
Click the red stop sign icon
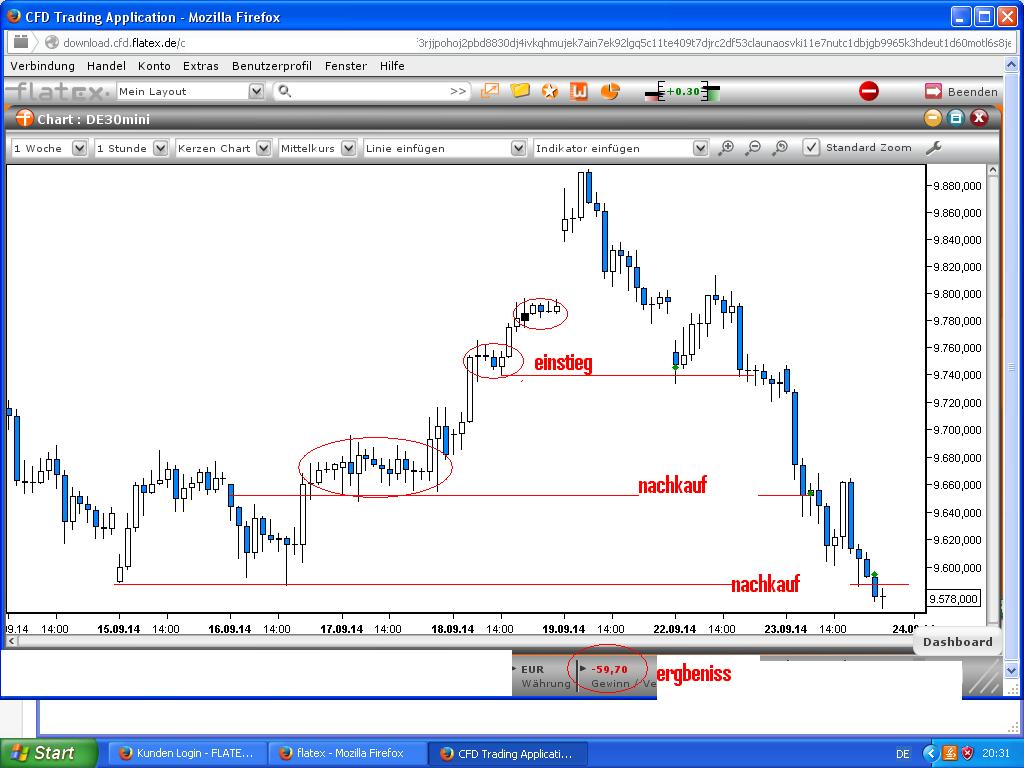(869, 91)
